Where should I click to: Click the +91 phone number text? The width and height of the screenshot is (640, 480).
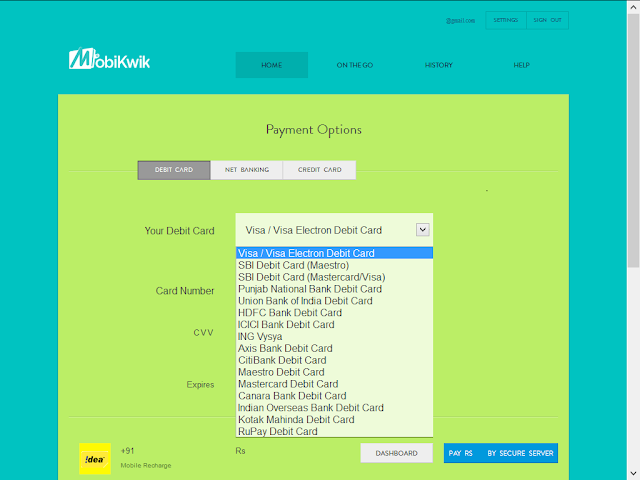click(x=127, y=451)
